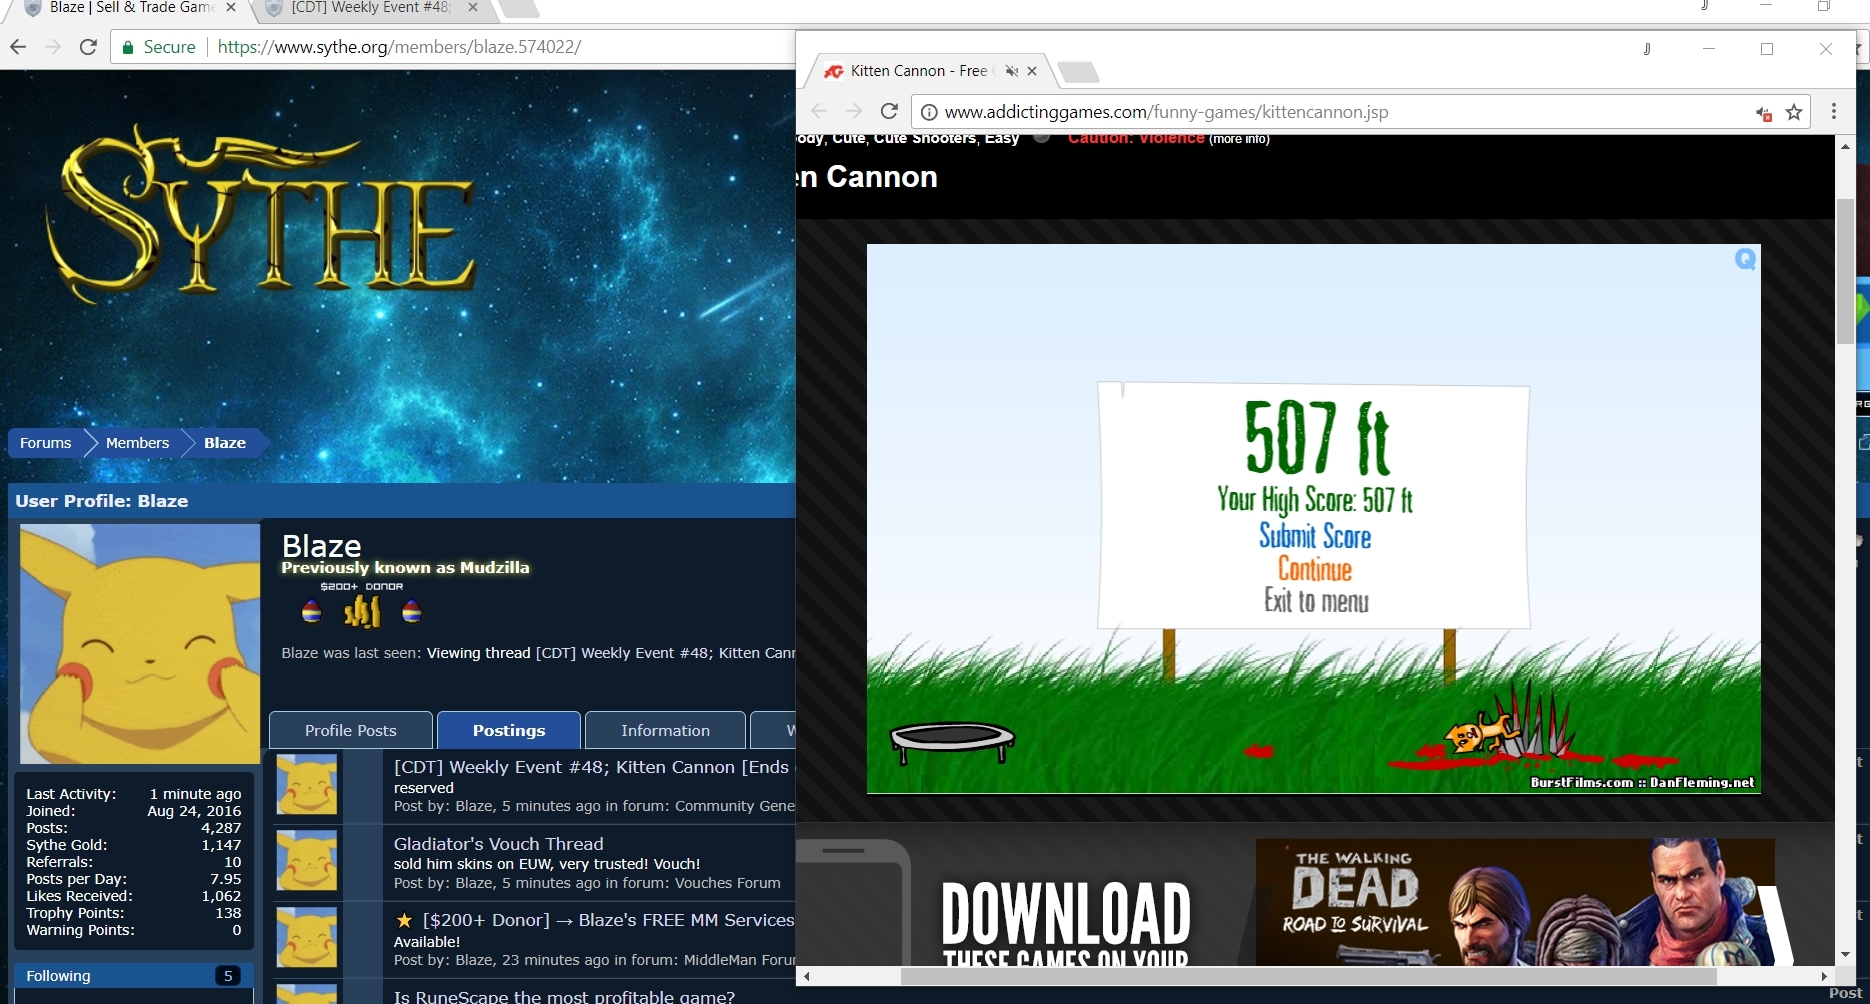Click the scroll up arrow in game window
Image resolution: width=1870 pixels, height=1004 pixels.
(x=1845, y=146)
